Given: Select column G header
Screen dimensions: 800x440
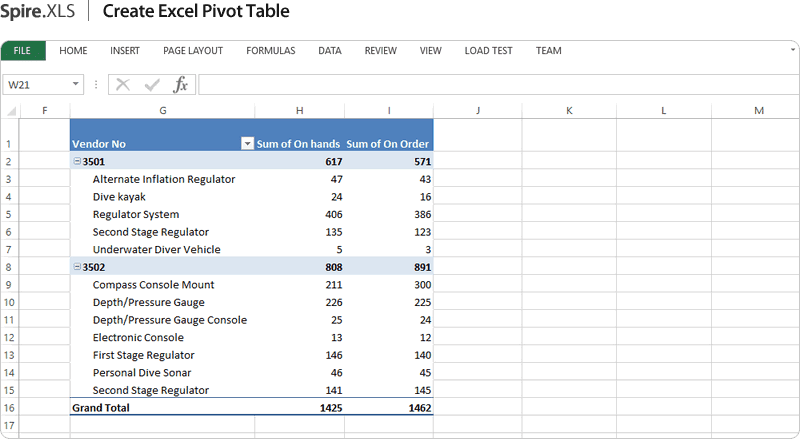Looking at the screenshot, I should coord(162,111).
